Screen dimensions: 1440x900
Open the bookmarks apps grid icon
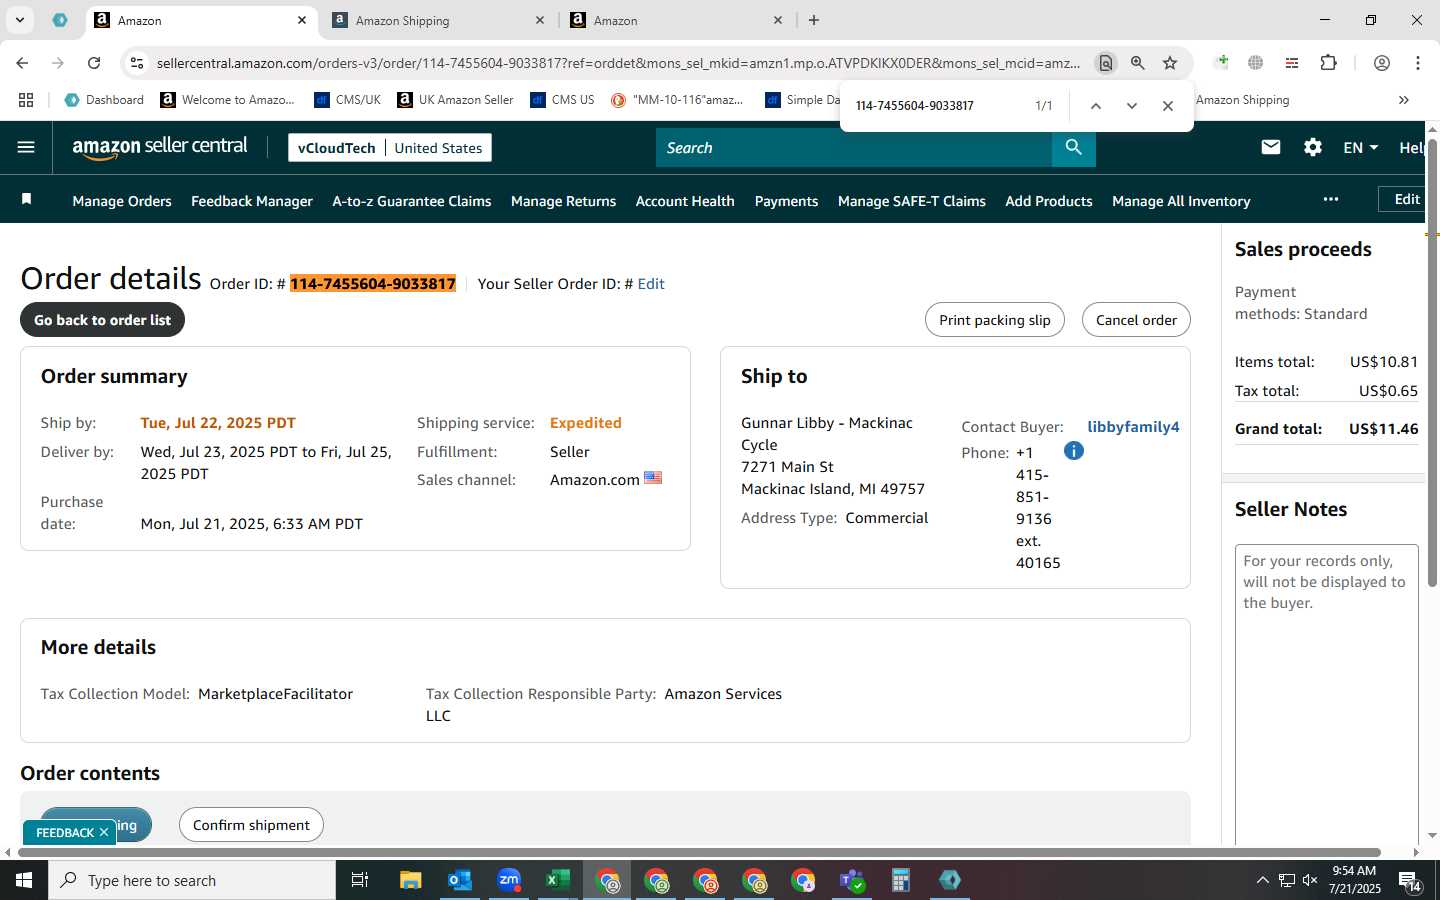(26, 100)
